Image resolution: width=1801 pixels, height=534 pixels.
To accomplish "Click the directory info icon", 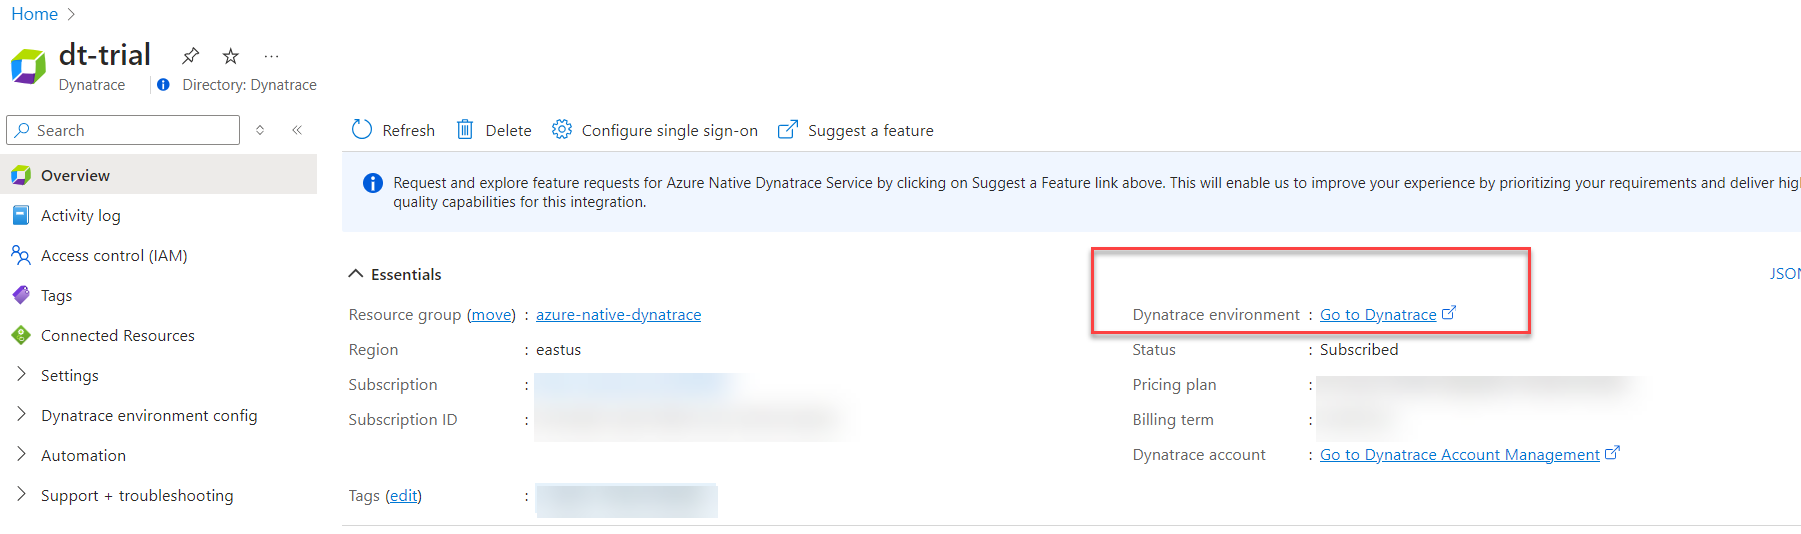I will point(163,85).
